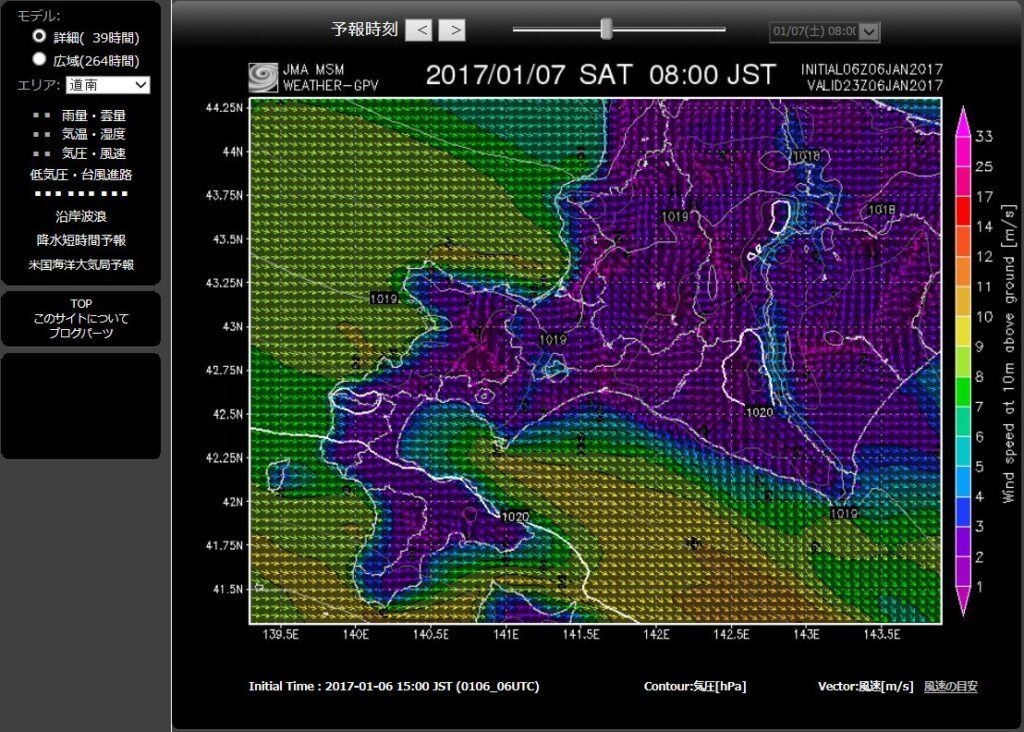
Task: Open 米国海洋大気局予報 page
Action: [x=81, y=265]
